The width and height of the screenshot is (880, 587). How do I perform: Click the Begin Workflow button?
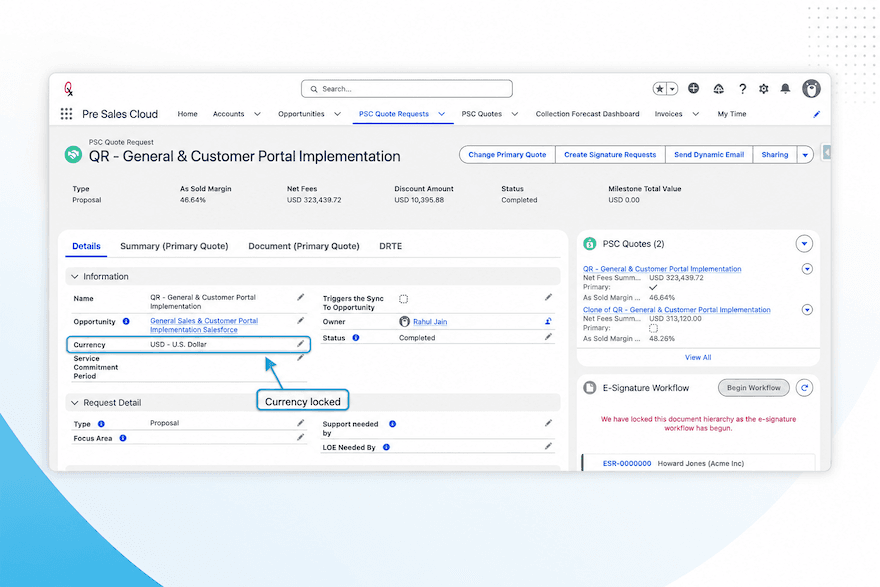point(753,388)
